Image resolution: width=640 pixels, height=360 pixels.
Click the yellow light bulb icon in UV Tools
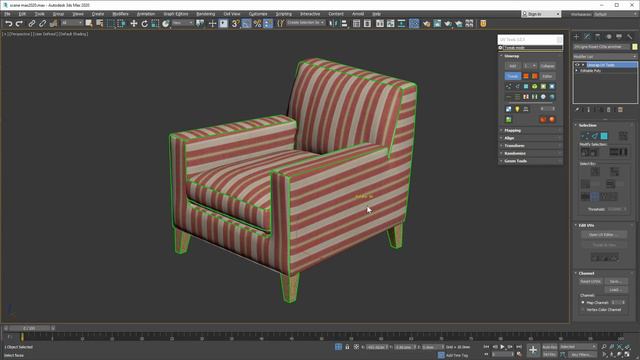pos(517,109)
